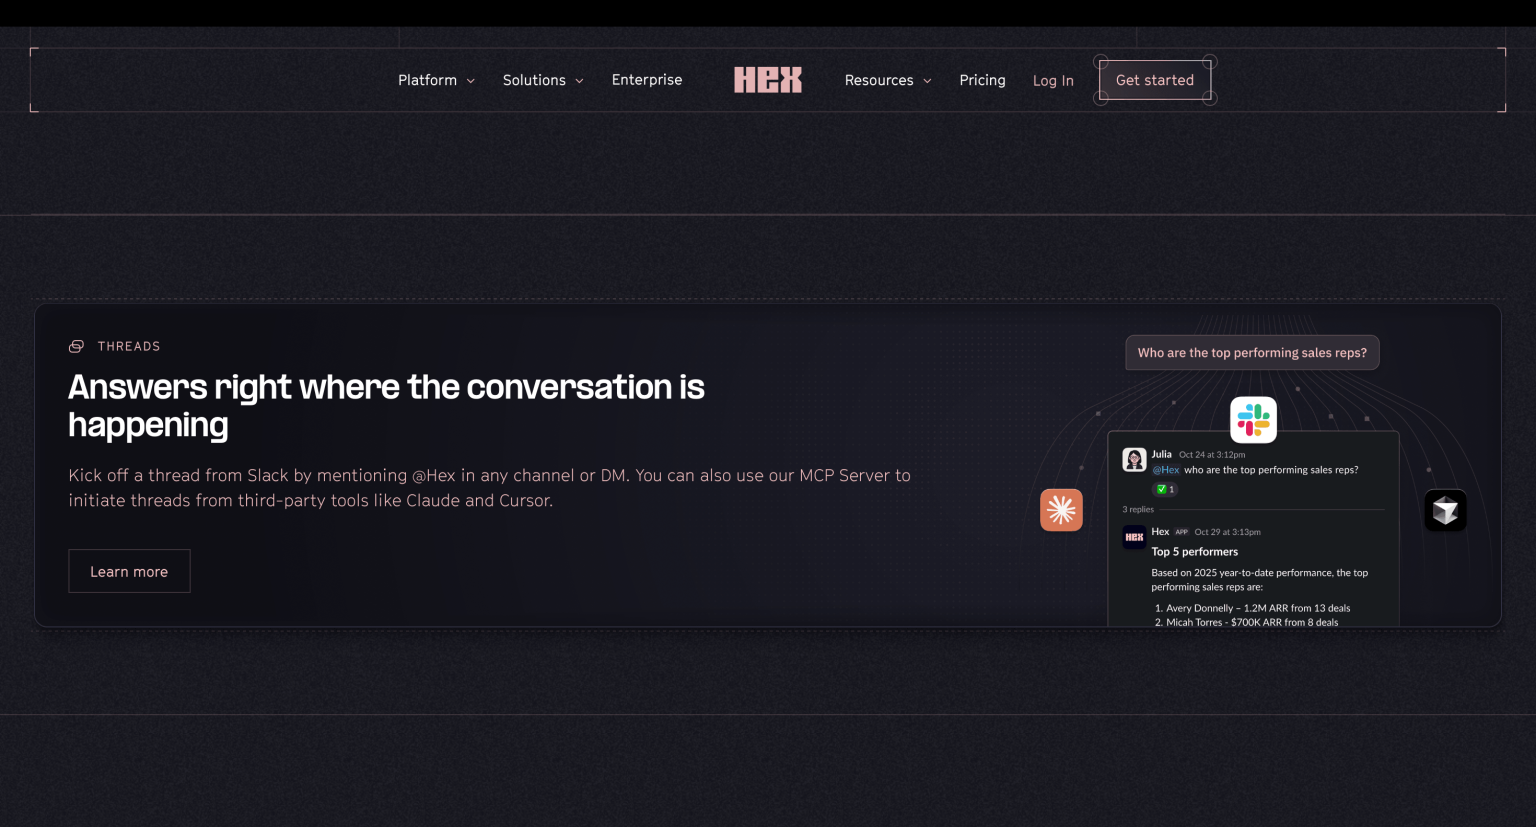This screenshot has width=1536, height=827.
Task: Click the Learn more button
Action: point(129,571)
